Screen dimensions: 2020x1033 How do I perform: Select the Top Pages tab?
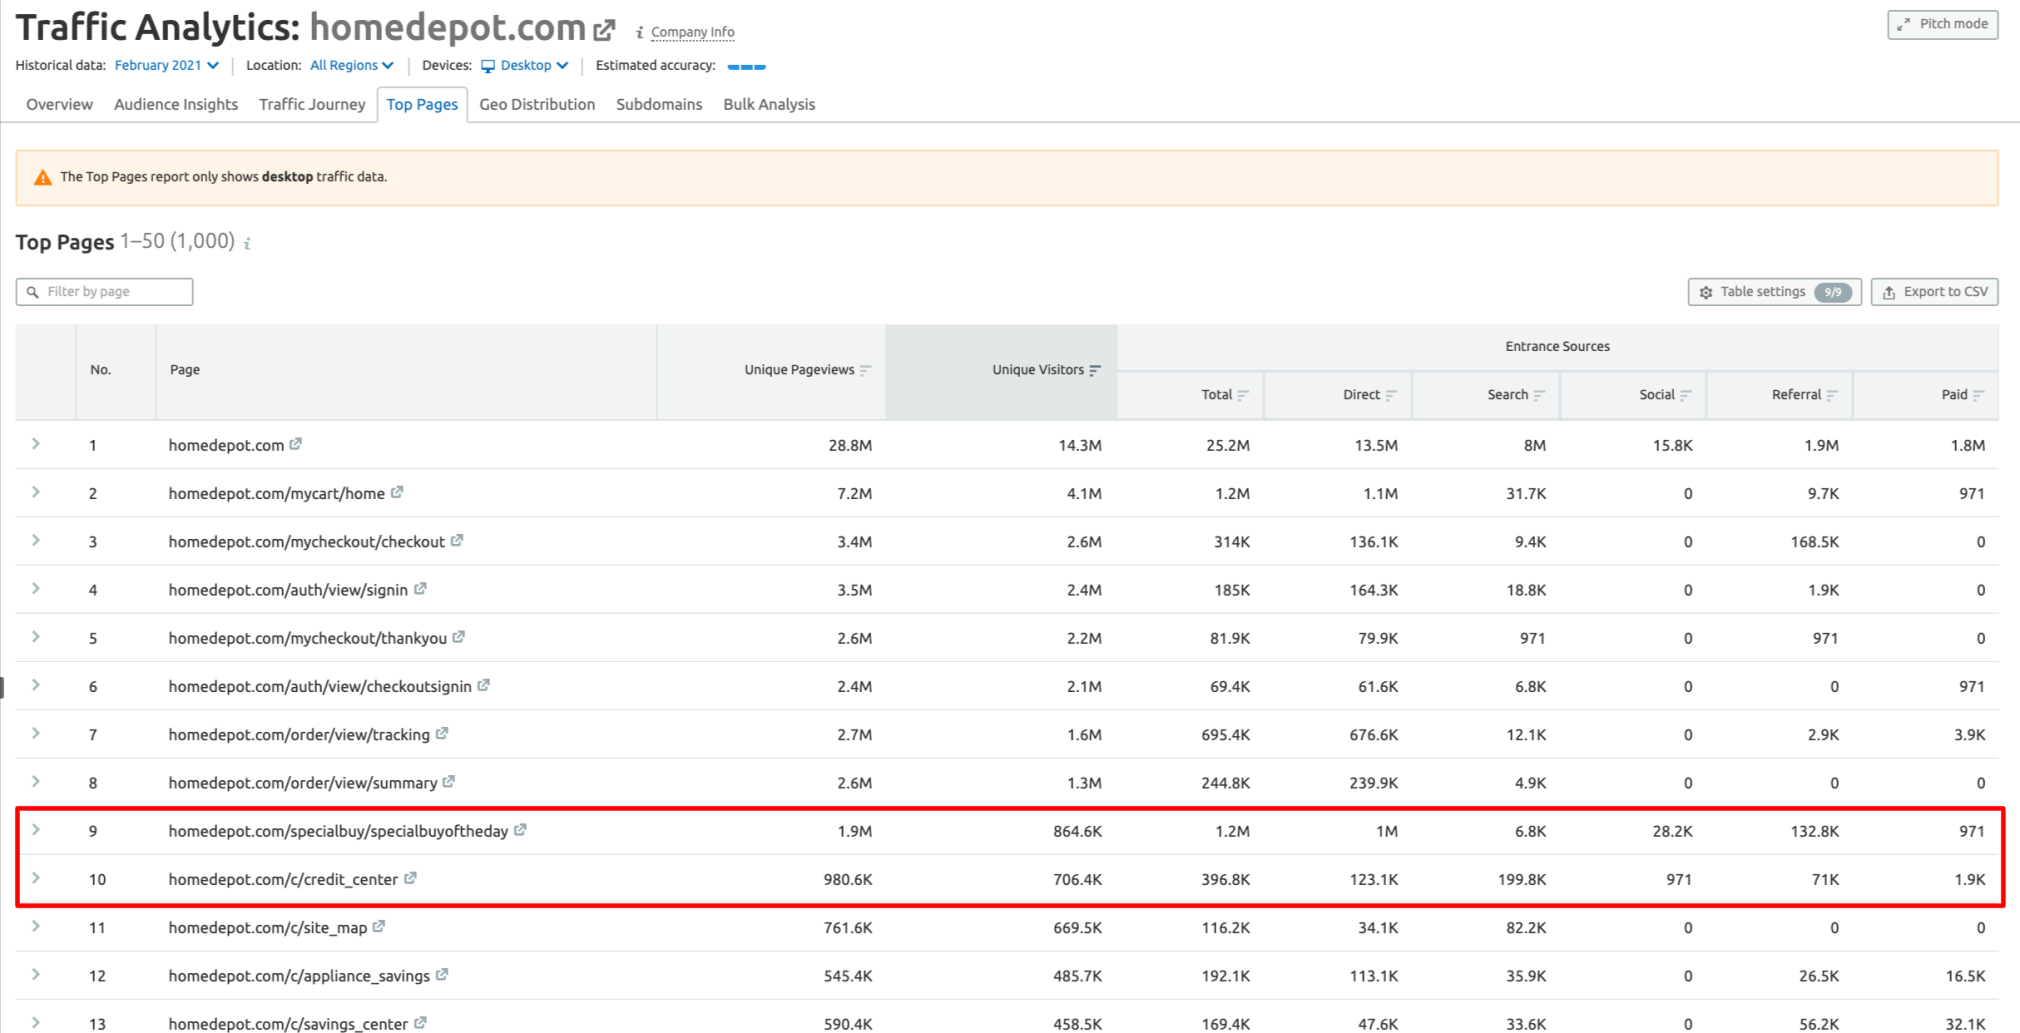pyautogui.click(x=422, y=104)
